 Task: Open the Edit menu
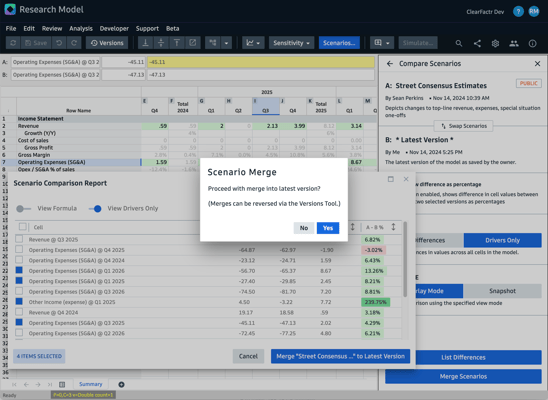coord(29,28)
